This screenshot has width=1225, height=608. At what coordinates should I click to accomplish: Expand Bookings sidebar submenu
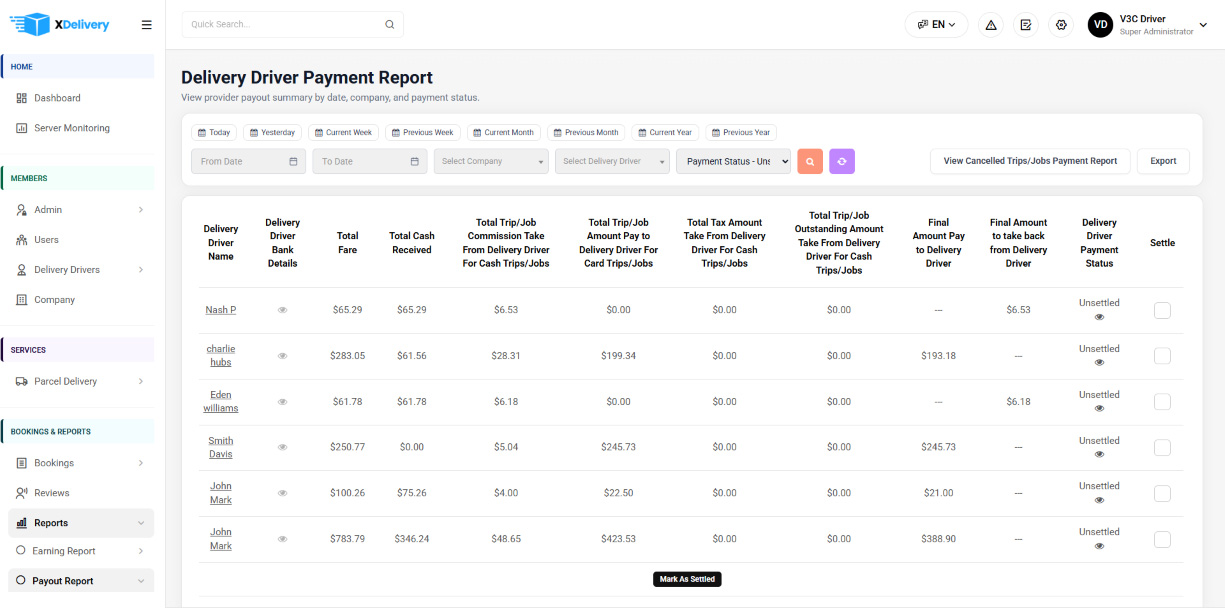140,463
